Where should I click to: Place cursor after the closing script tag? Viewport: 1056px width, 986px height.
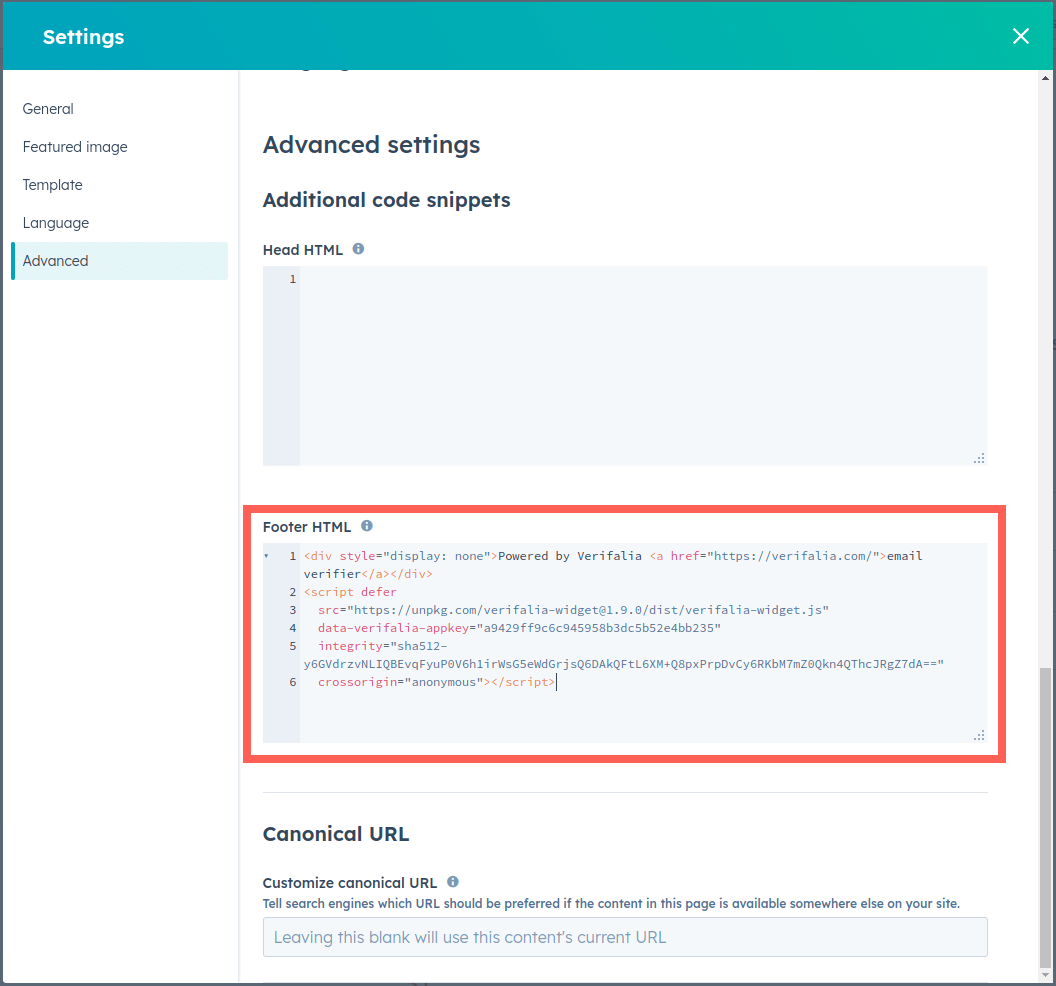(557, 682)
